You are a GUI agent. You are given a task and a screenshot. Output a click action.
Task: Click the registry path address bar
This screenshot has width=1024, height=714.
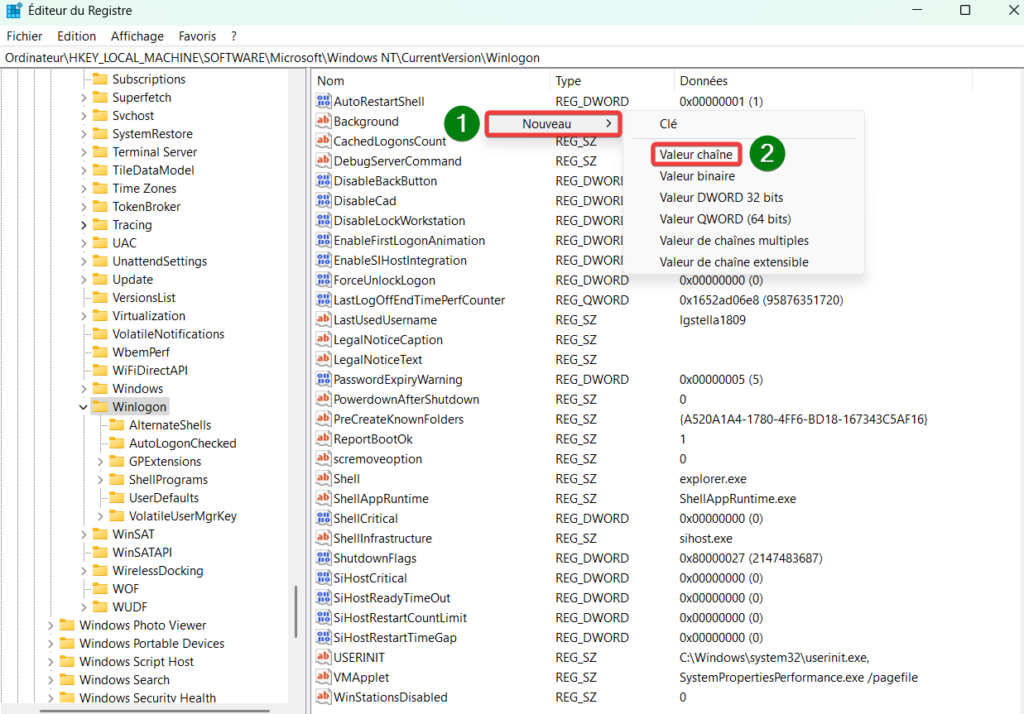pyautogui.click(x=512, y=57)
